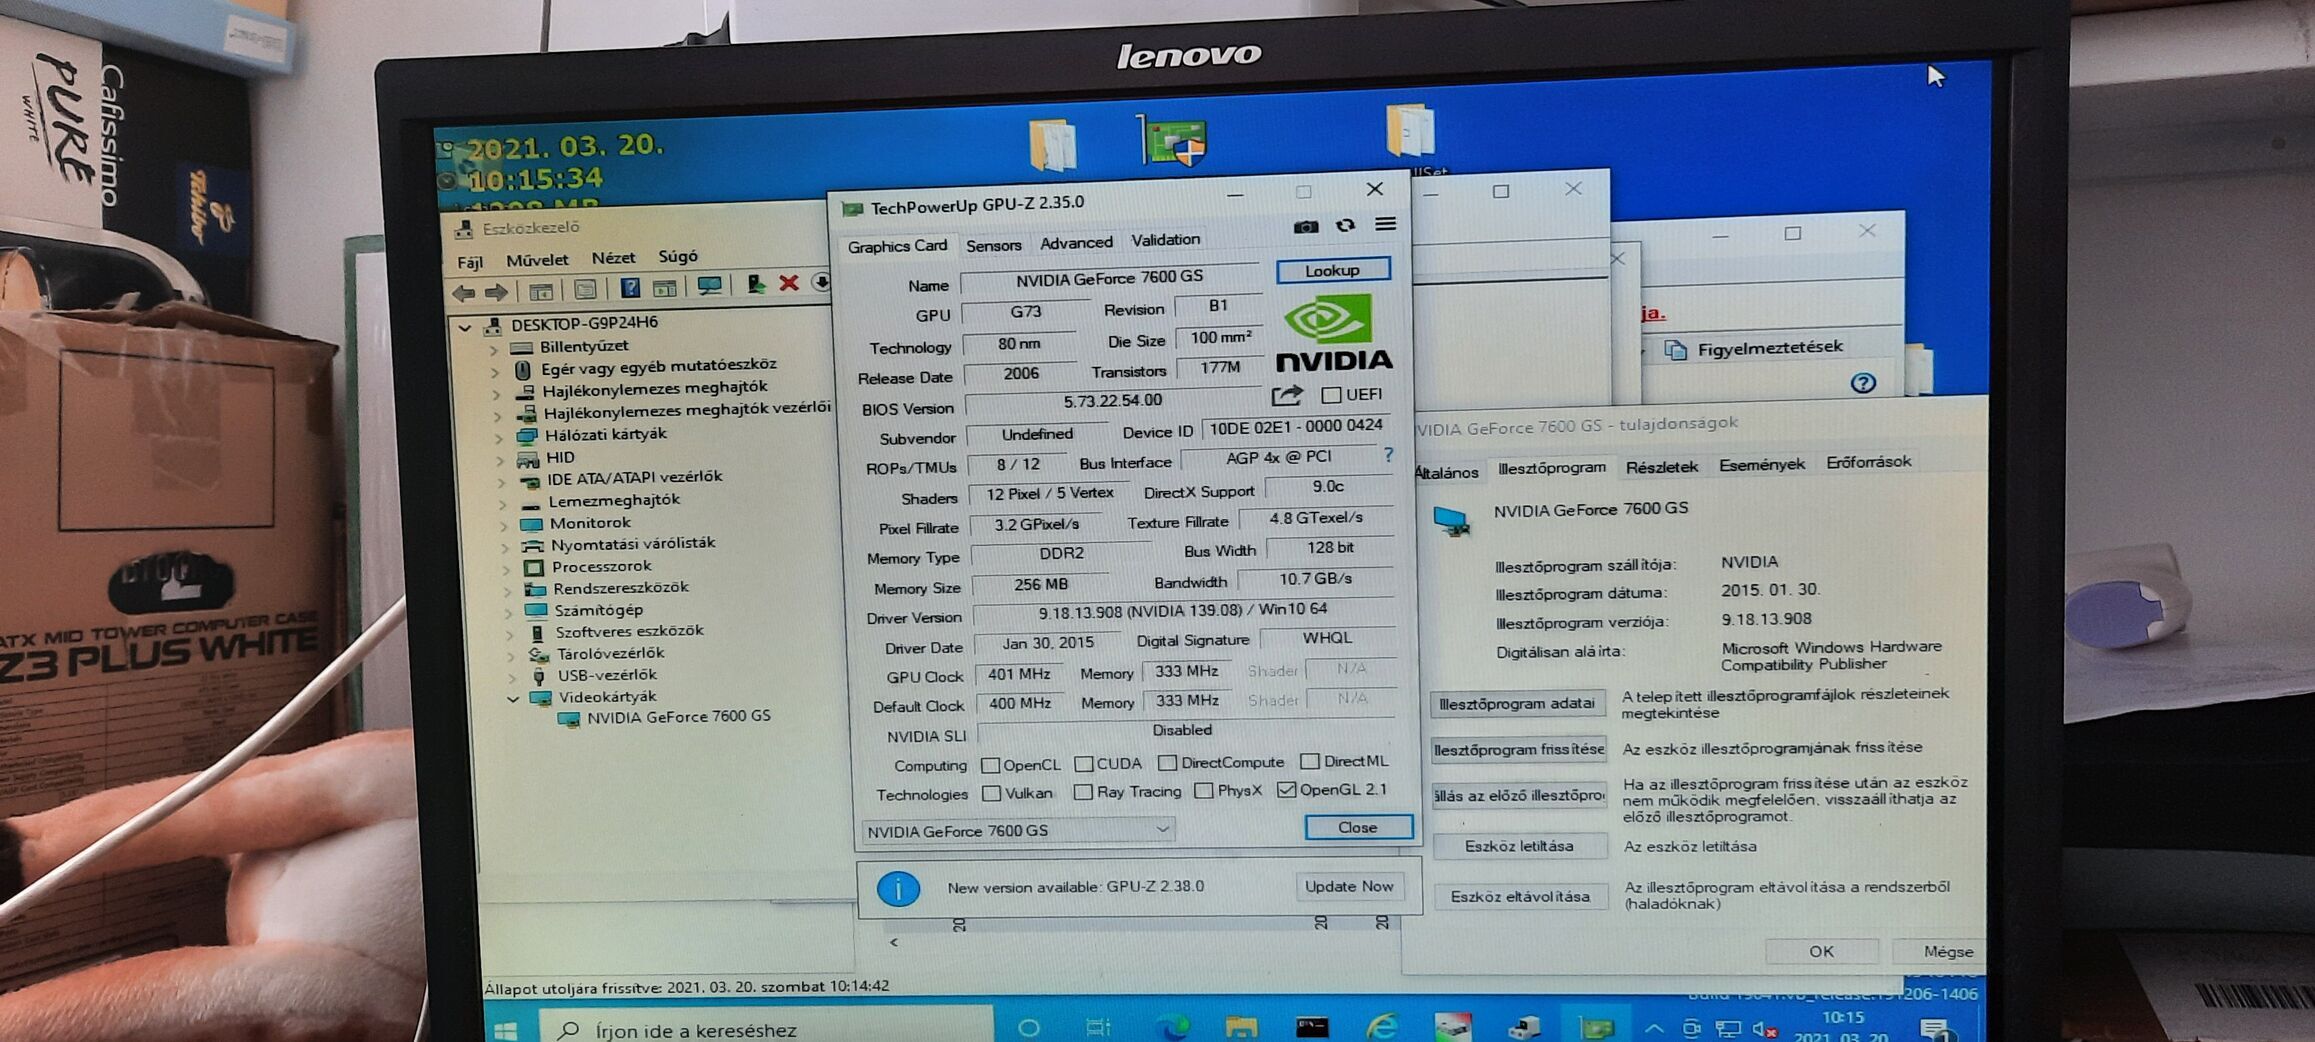Click the properties sheet icon in Eszközkezelő toolbar
2315x1042 pixels.
585,290
